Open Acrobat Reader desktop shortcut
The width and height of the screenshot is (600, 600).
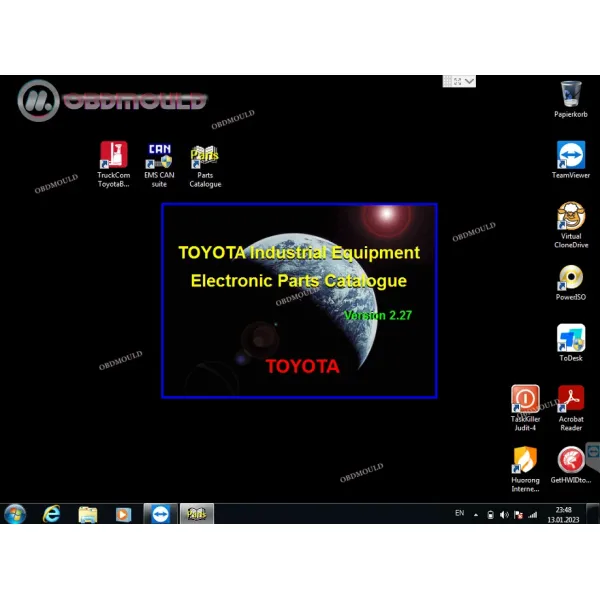[x=571, y=408]
